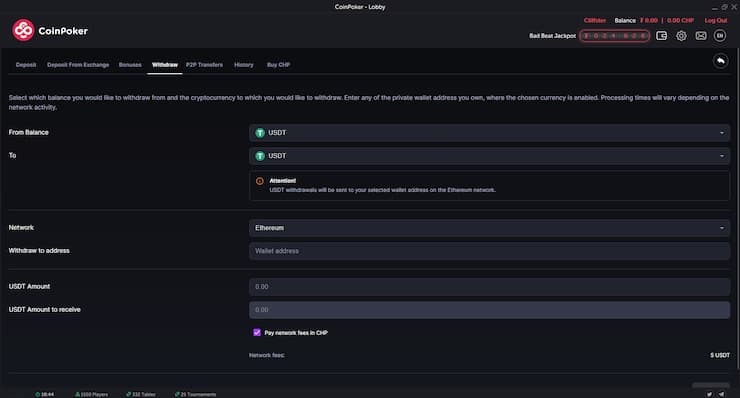Click the 5 USDT network fee value
Viewport: 740px width, 398px height.
point(720,355)
